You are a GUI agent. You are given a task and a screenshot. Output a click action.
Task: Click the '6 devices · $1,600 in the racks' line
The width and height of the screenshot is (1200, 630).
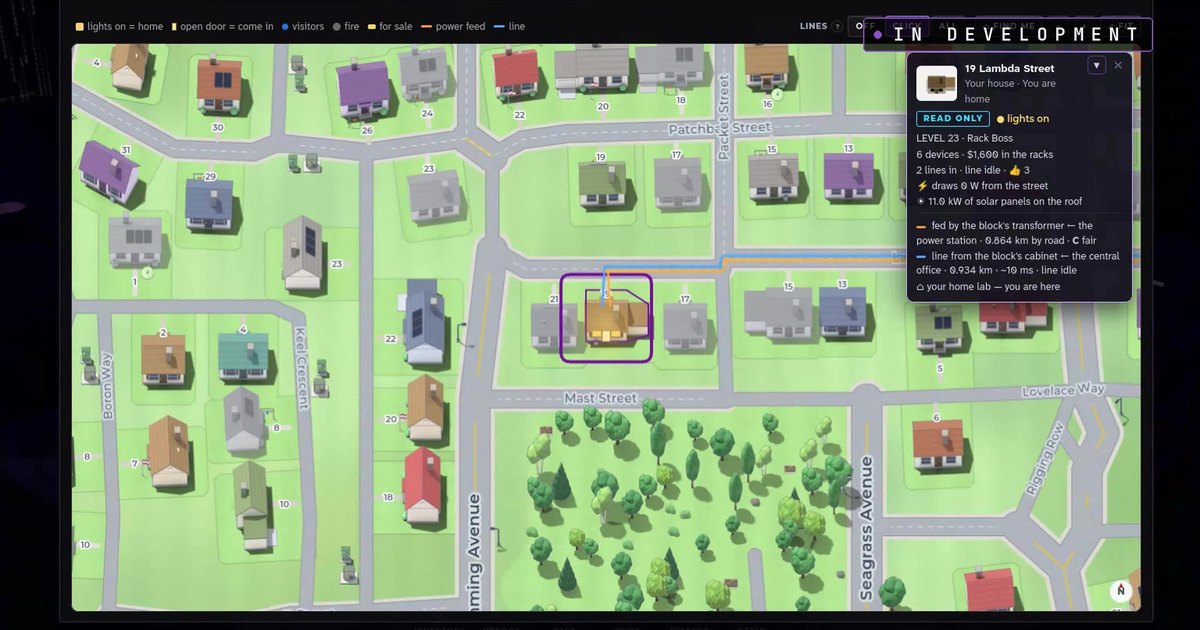(985, 154)
